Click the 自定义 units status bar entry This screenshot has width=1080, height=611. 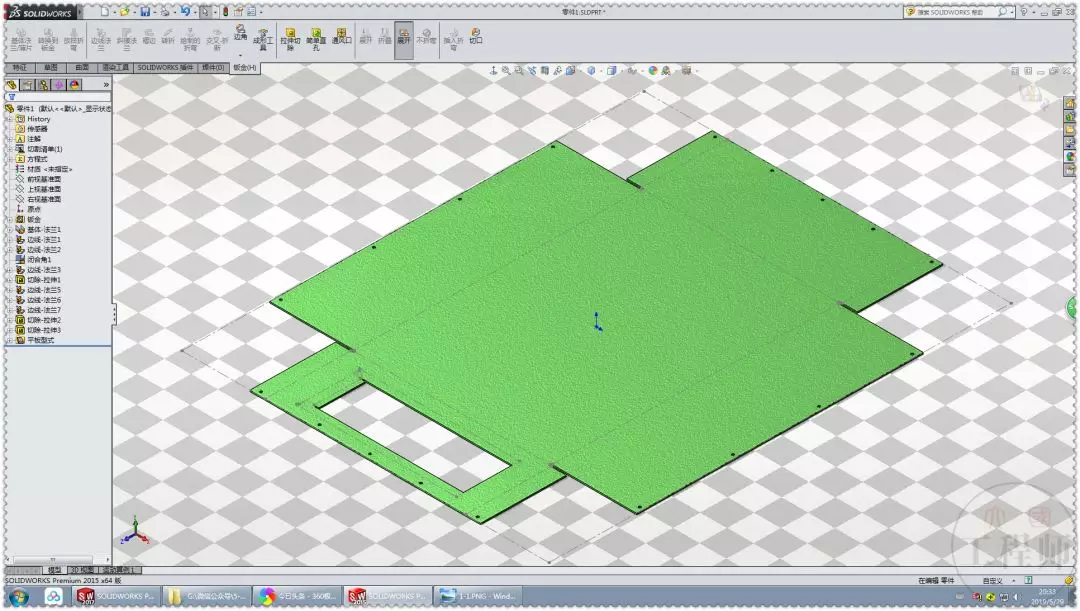pyautogui.click(x=993, y=581)
